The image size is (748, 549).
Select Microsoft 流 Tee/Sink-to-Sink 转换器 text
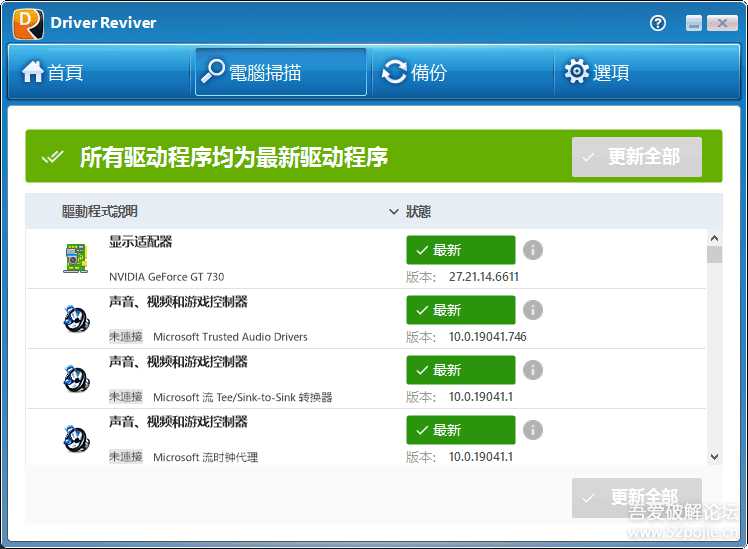coord(242,397)
